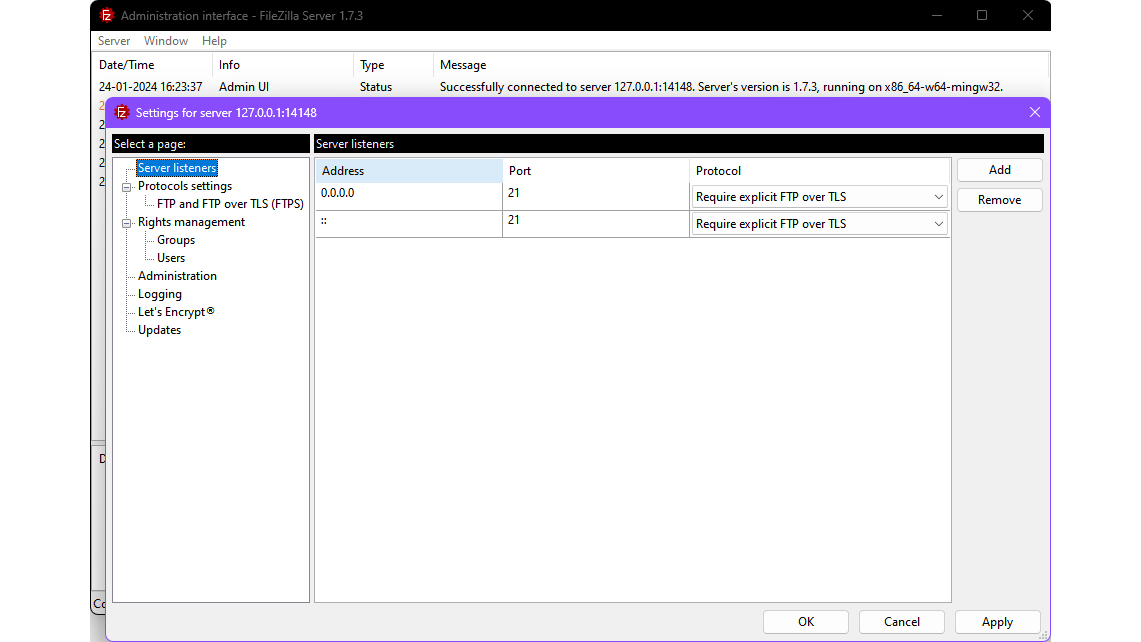Select Rights management tree item
Screen dimensions: 1141x642
point(191,222)
